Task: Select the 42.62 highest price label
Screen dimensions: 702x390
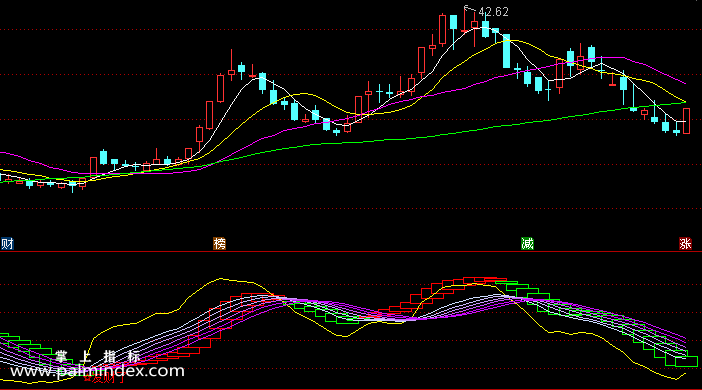Action: [x=493, y=12]
